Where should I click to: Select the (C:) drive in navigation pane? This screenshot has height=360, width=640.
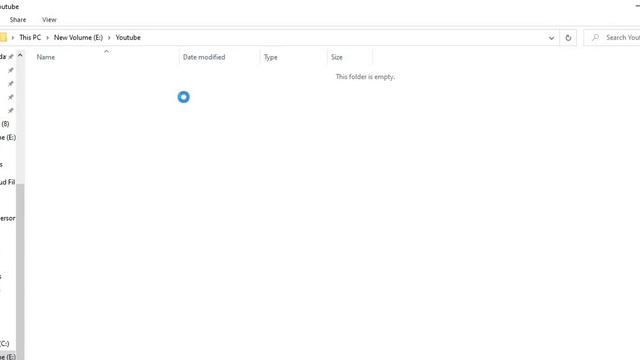tap(4, 343)
